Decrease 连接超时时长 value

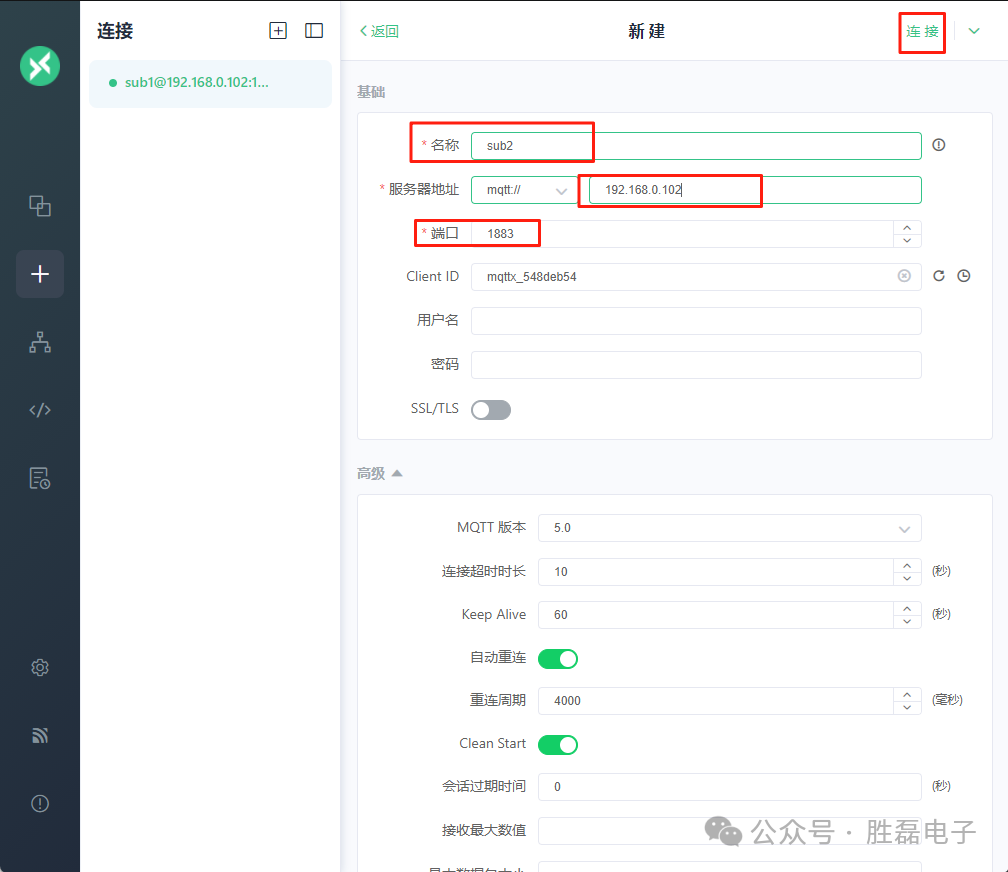coord(907,578)
